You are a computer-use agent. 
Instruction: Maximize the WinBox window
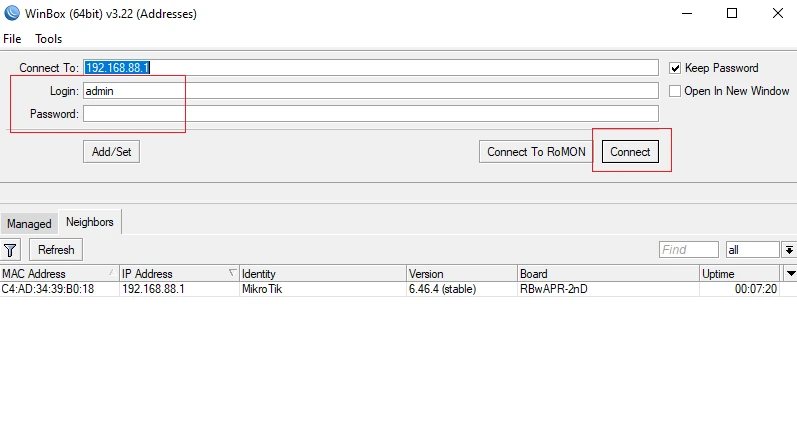tap(732, 14)
